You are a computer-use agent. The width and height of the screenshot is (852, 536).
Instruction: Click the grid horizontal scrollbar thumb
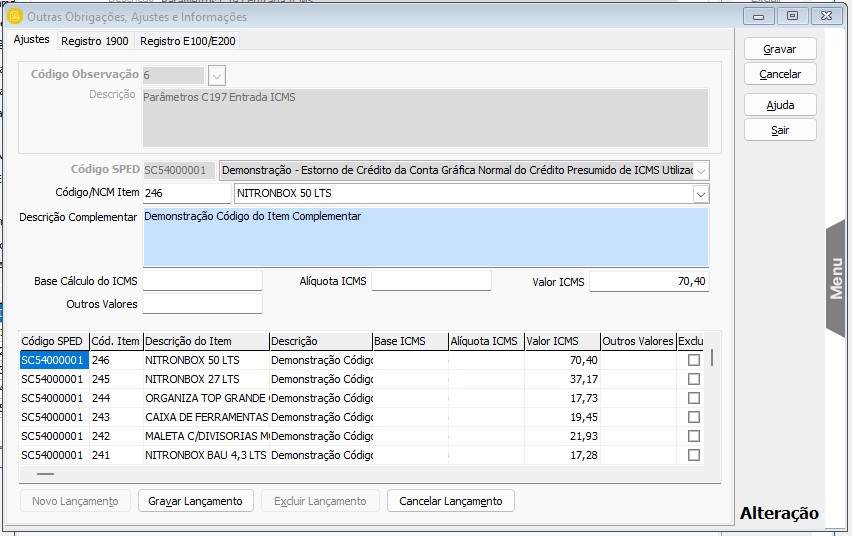[45, 474]
